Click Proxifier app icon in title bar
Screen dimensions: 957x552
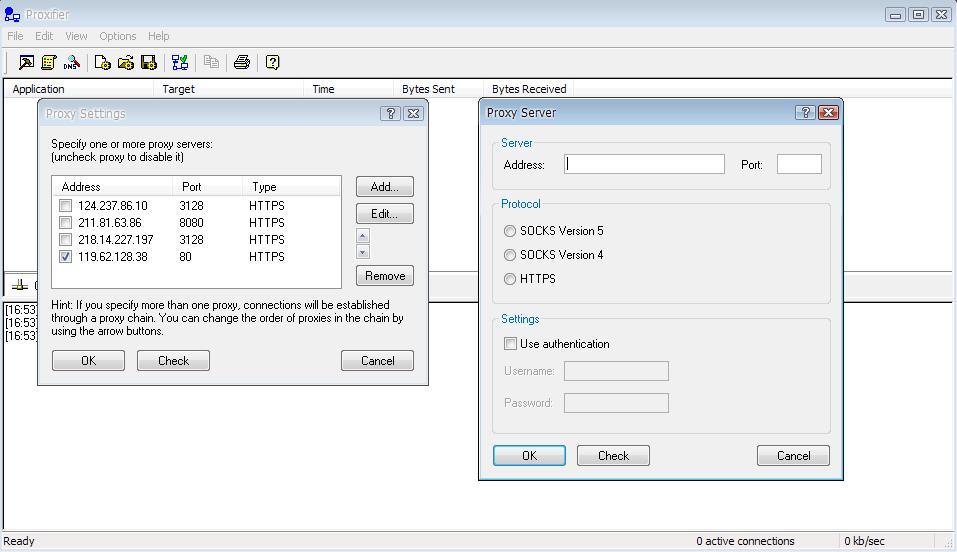[x=12, y=14]
